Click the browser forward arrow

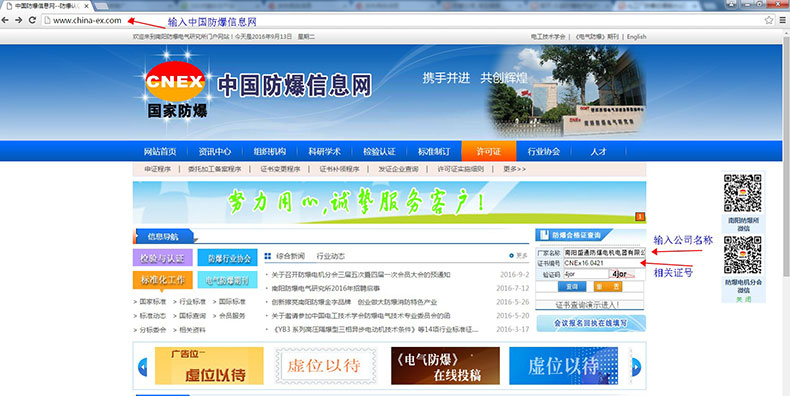19,20
